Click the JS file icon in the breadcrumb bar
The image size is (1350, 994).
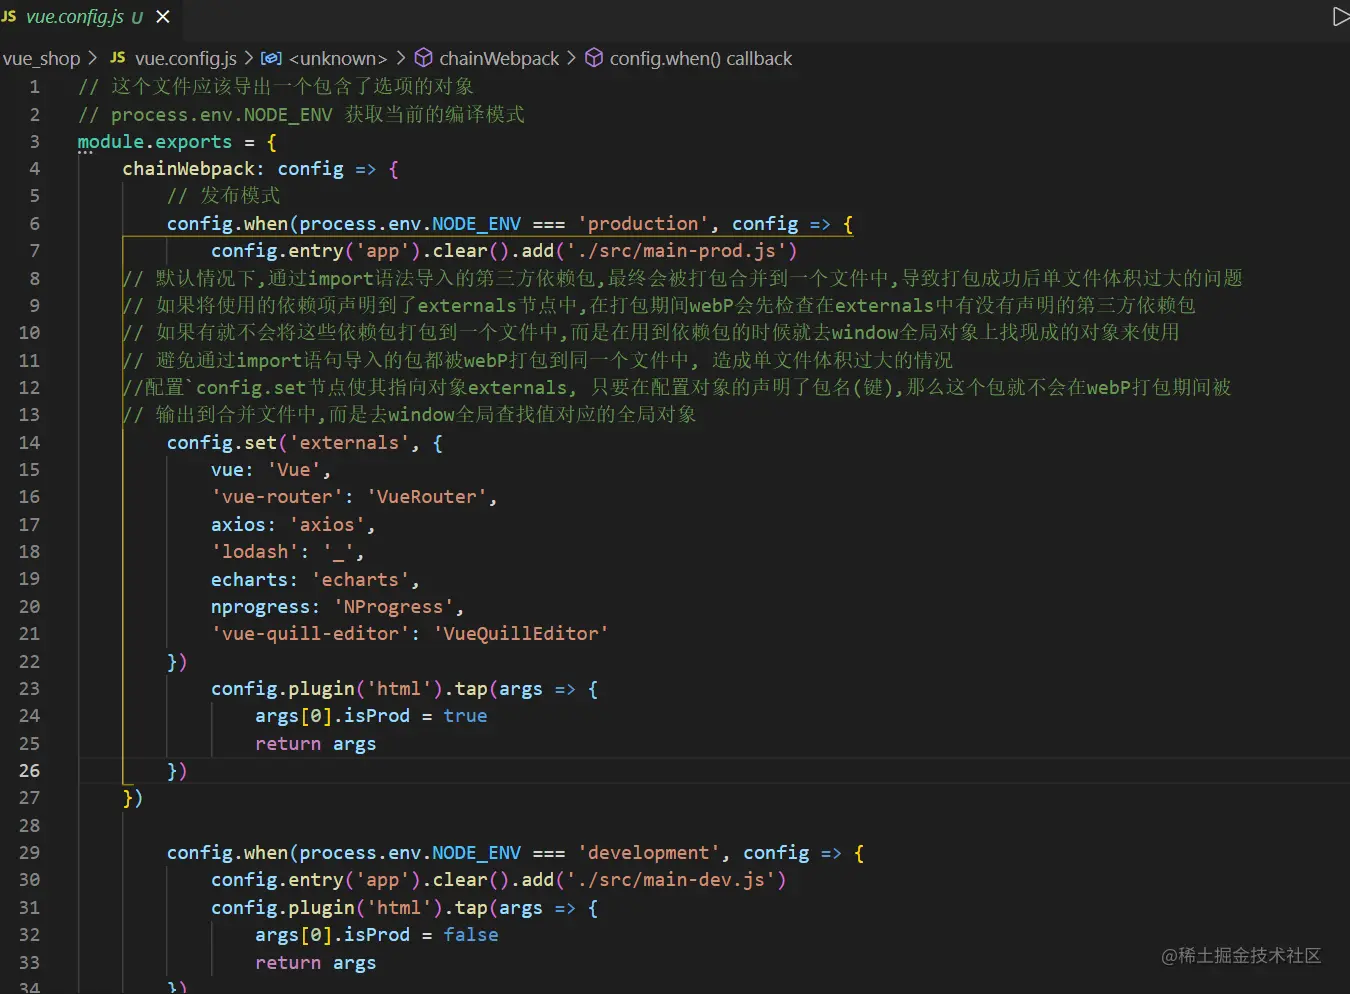click(x=117, y=58)
